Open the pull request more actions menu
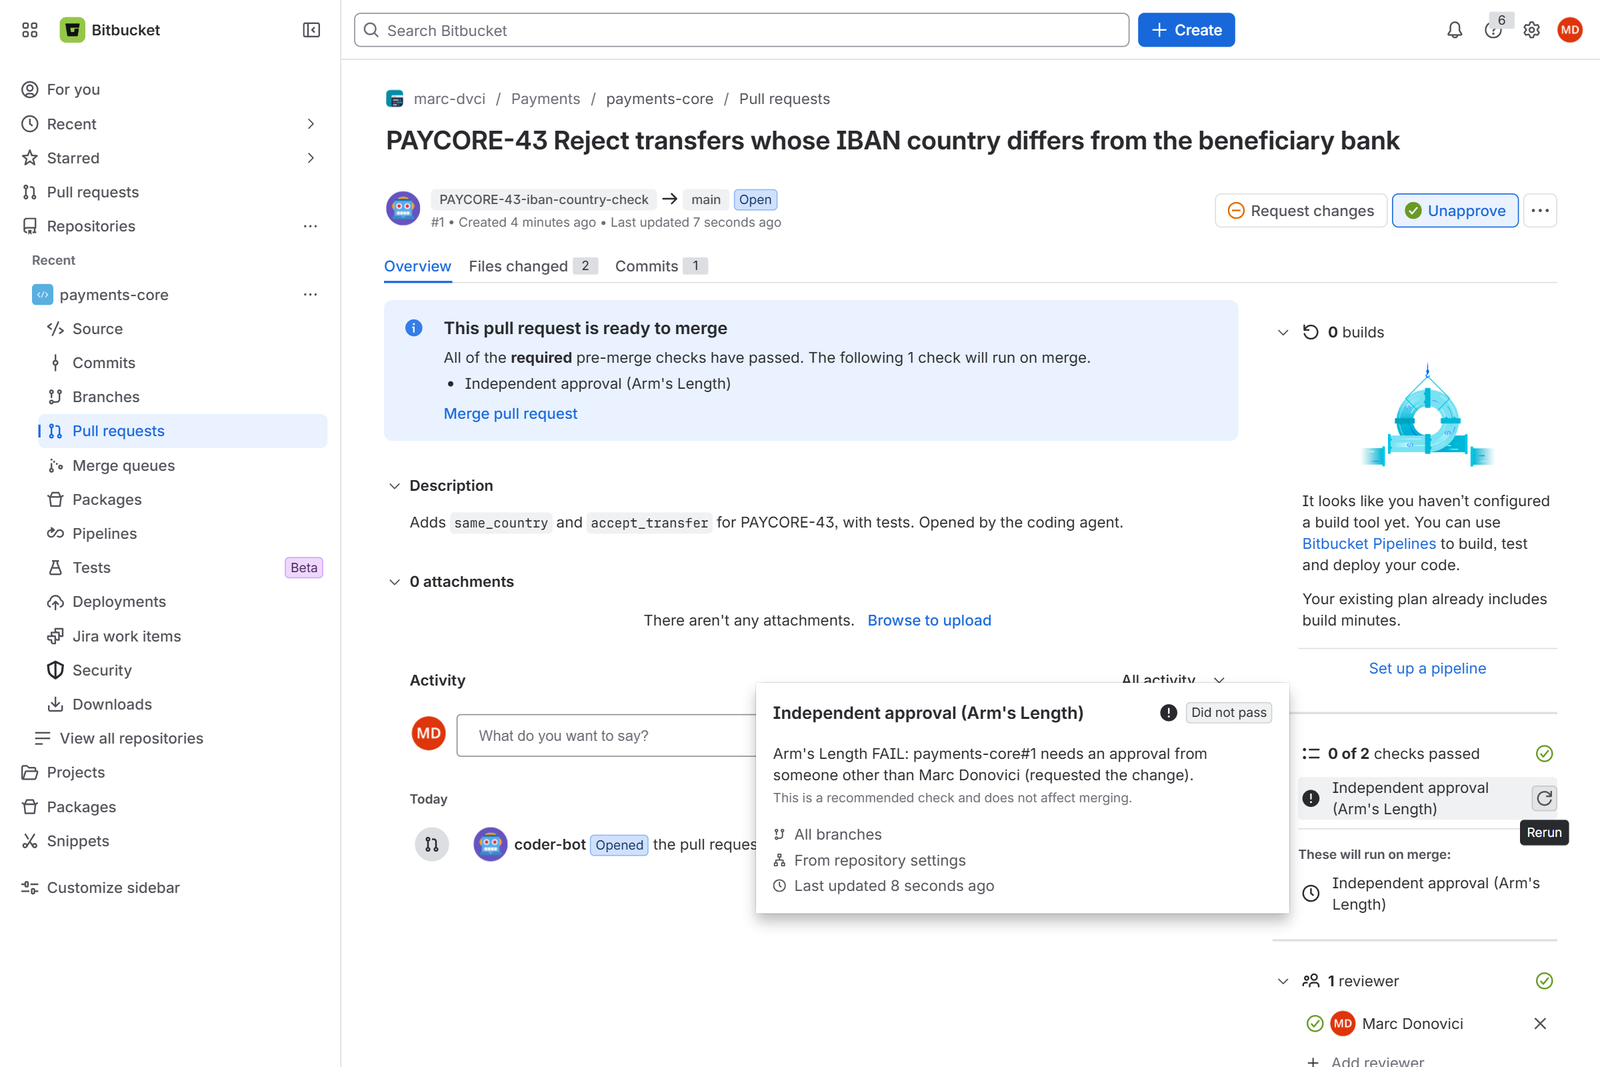The width and height of the screenshot is (1600, 1067). (x=1540, y=211)
